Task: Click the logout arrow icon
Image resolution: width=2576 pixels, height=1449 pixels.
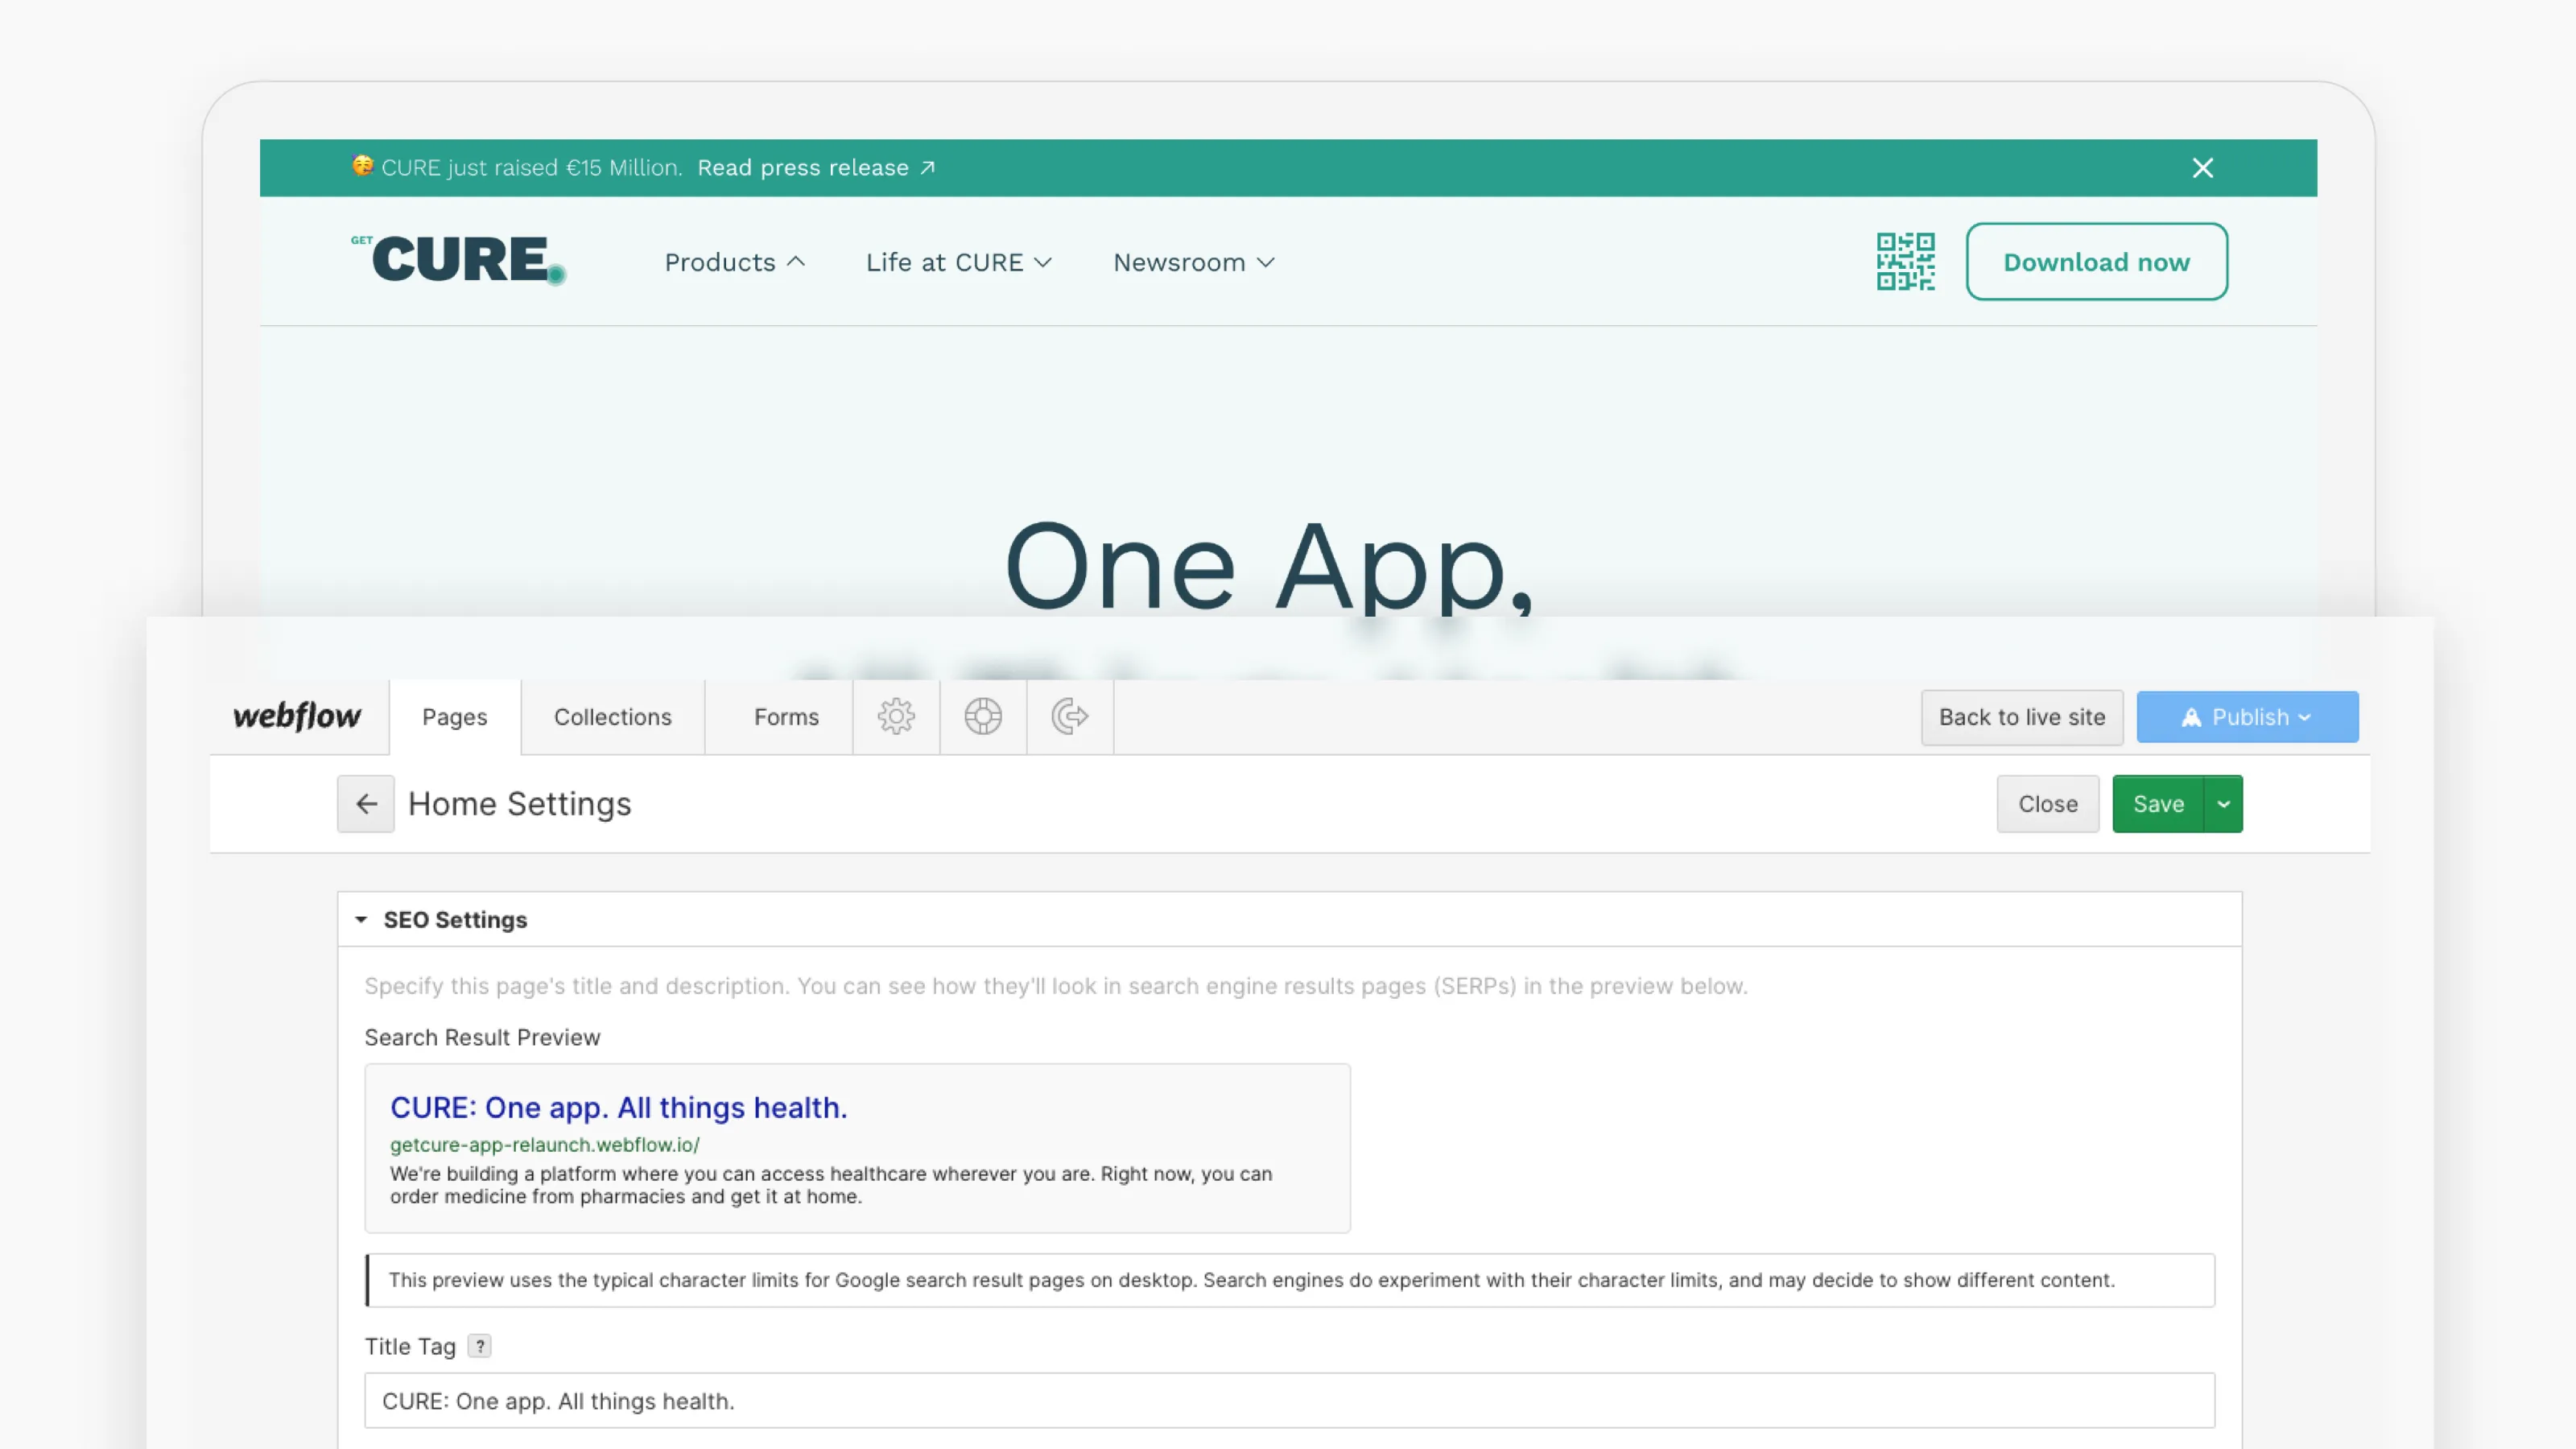Action: click(1070, 716)
